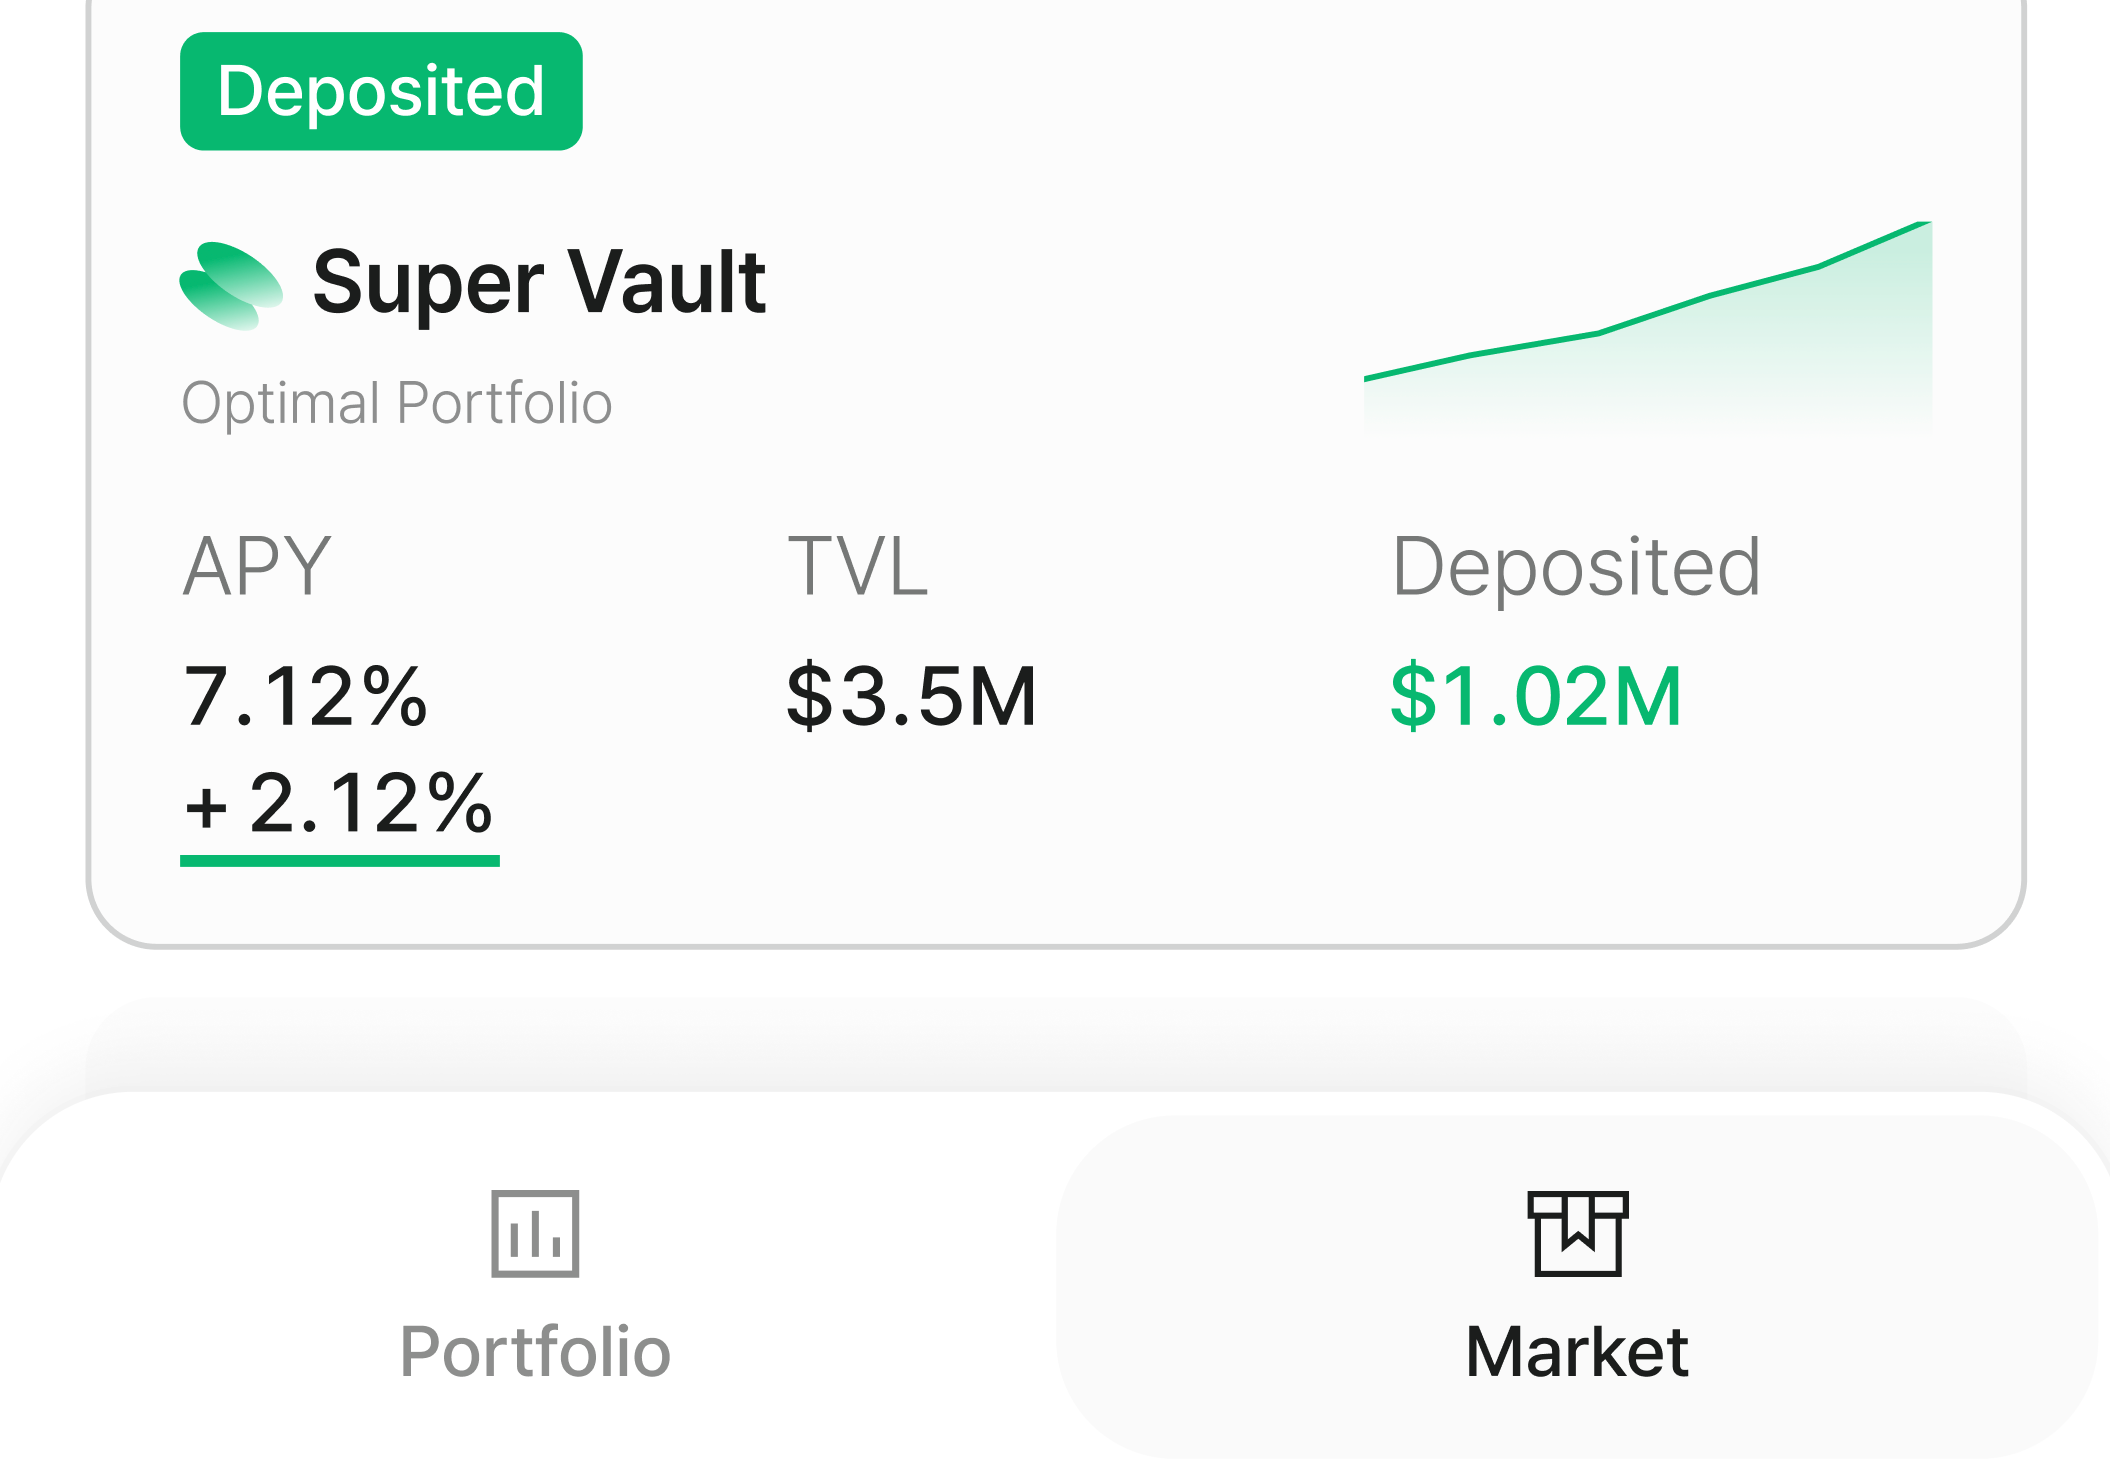Viewport: 2110px width, 1476px height.
Task: Click the underlined +2.12% bonus APY
Action: [340, 803]
